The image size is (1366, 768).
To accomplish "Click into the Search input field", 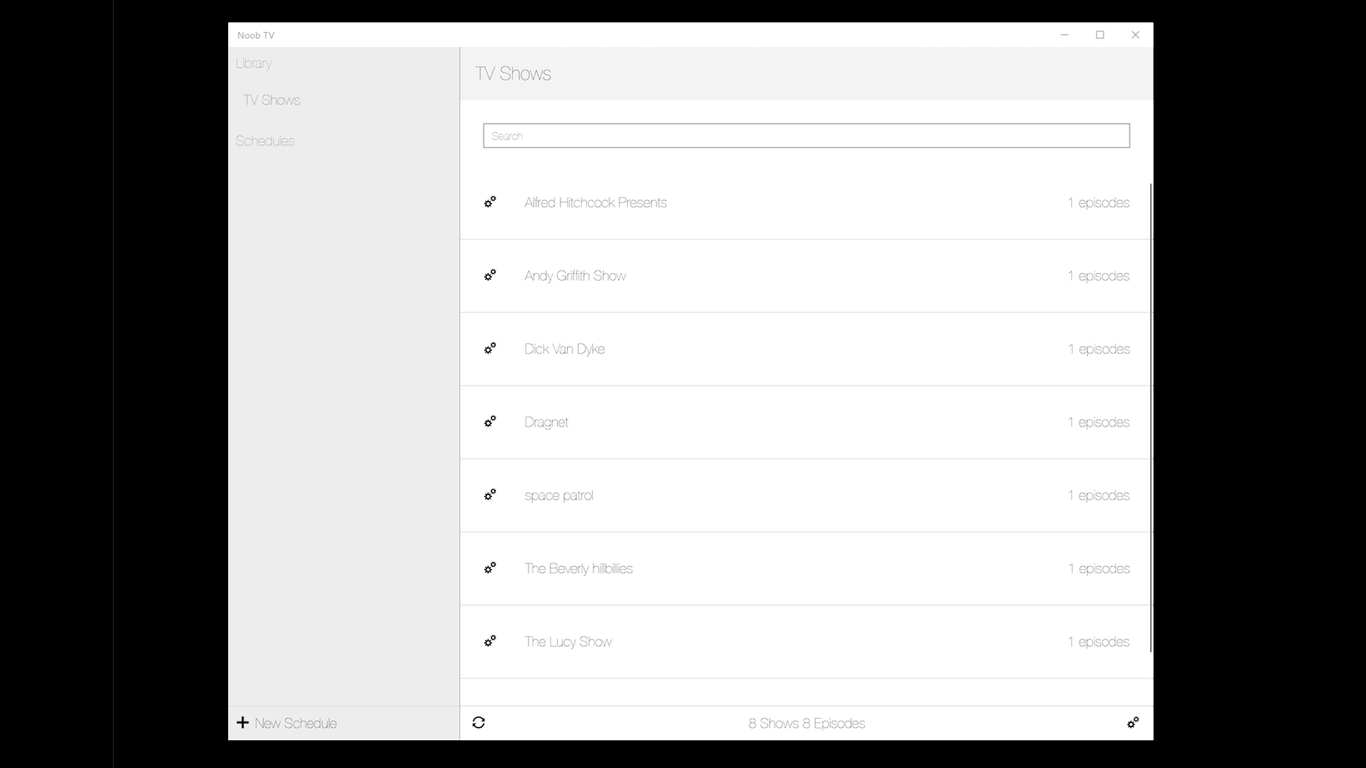I will (x=806, y=136).
